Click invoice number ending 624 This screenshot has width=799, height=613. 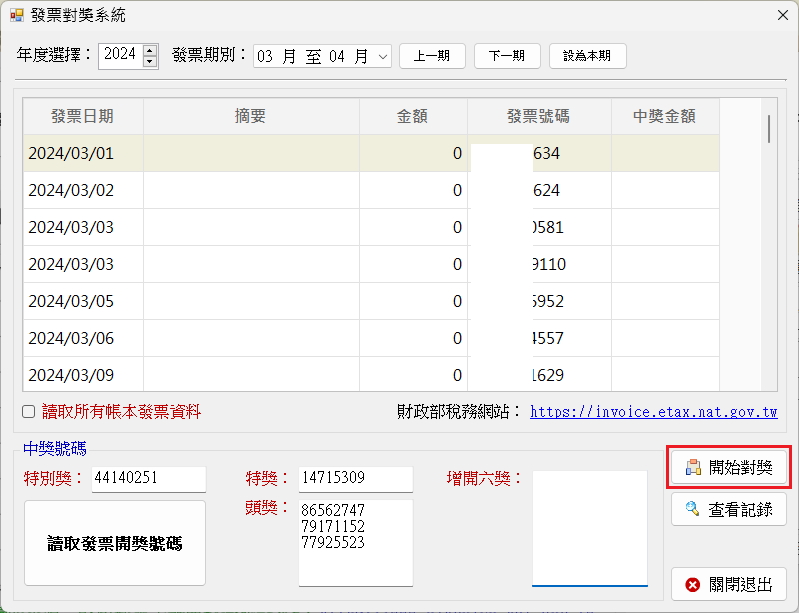(x=539, y=190)
